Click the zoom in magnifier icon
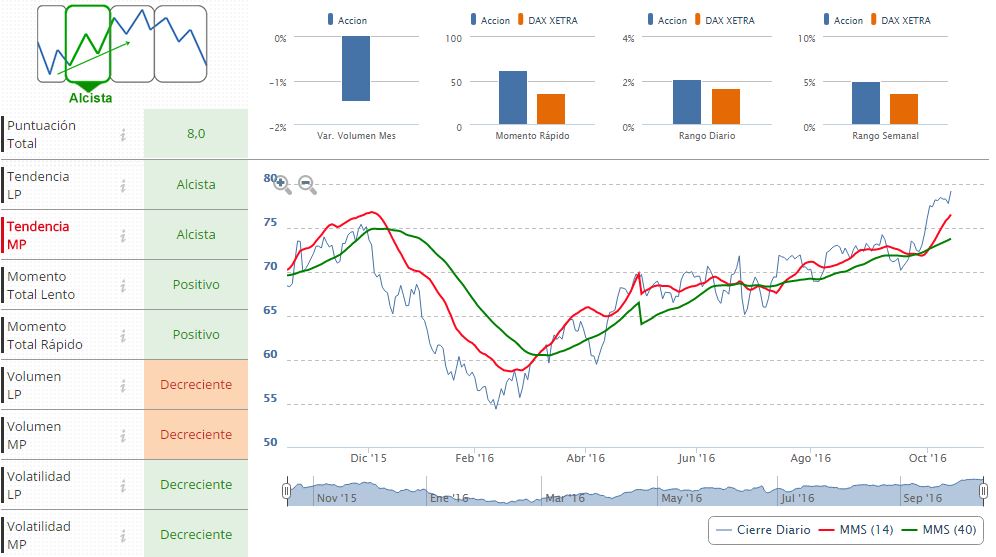Viewport: 996px width, 557px height. click(x=282, y=185)
